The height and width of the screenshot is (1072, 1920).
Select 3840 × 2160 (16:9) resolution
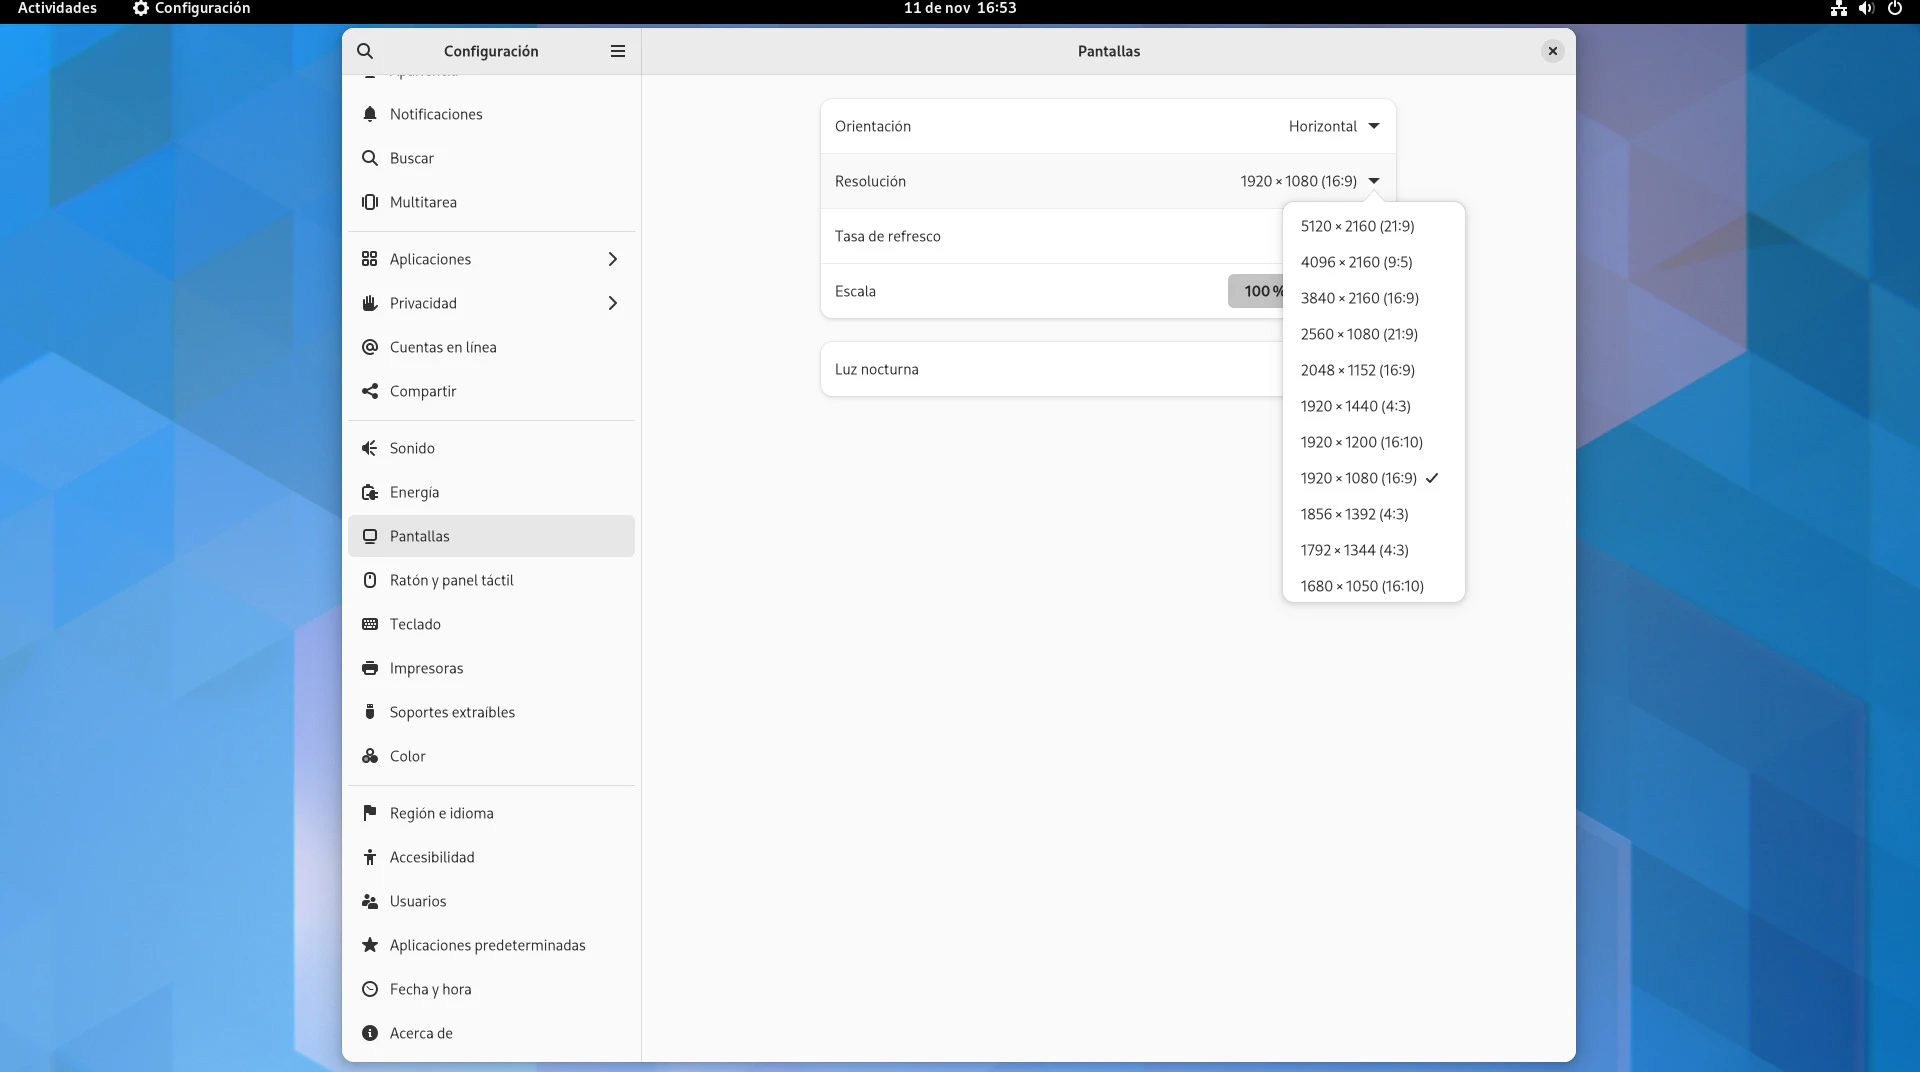[1359, 298]
